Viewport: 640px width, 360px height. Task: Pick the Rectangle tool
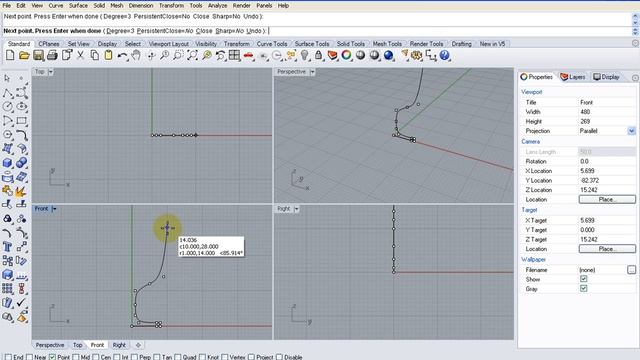pyautogui.click(x=22, y=121)
